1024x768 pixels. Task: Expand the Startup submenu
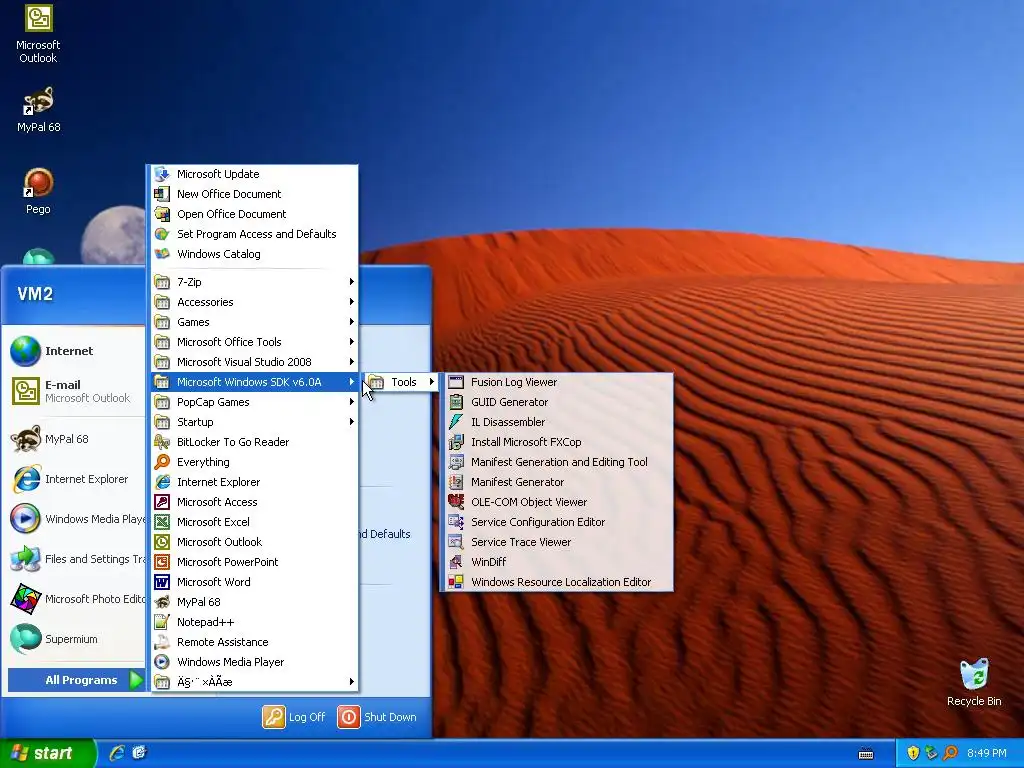(x=255, y=422)
